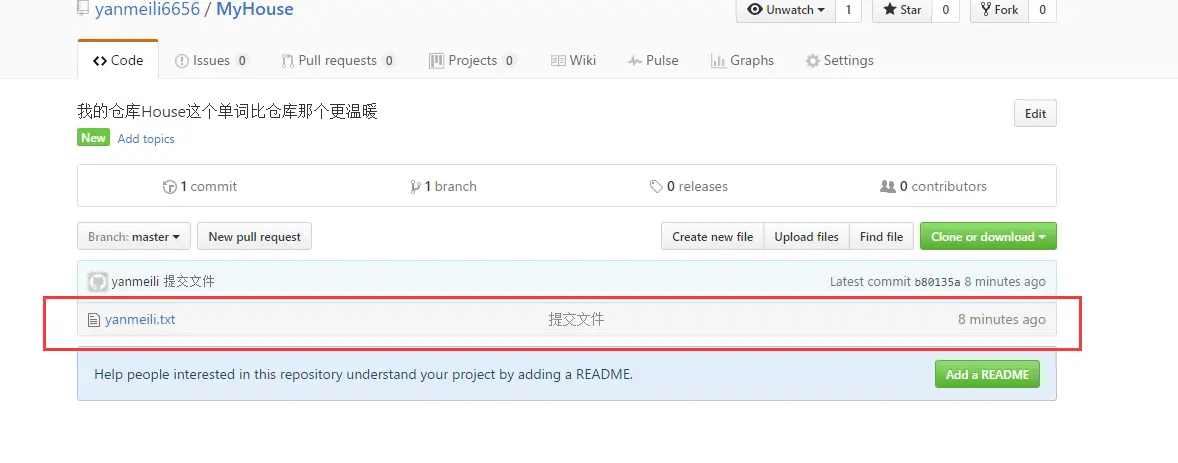Click 8 minutes ago in yanmeili.txt row
This screenshot has width=1178, height=463.
[x=1001, y=319]
